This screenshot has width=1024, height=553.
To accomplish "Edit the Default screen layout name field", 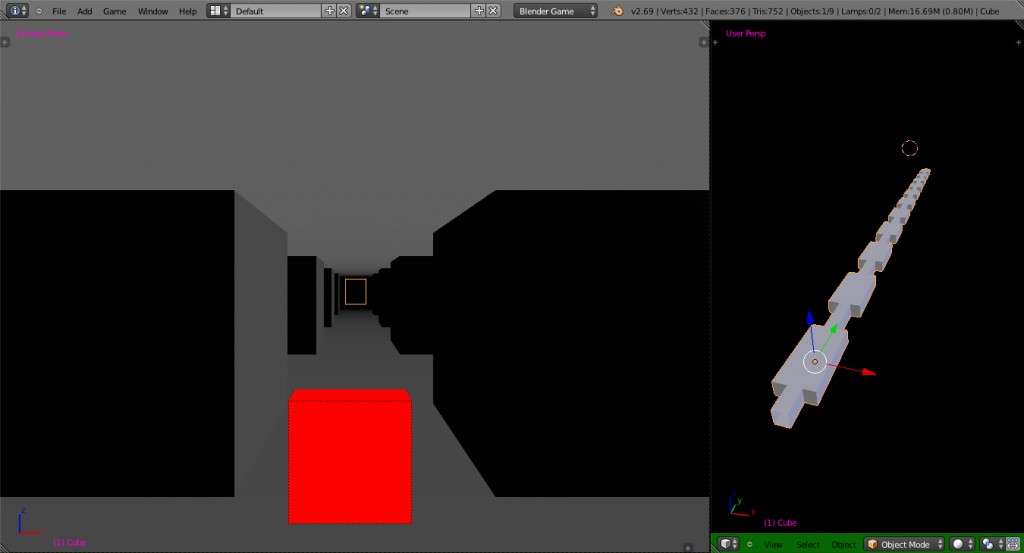I will [276, 11].
